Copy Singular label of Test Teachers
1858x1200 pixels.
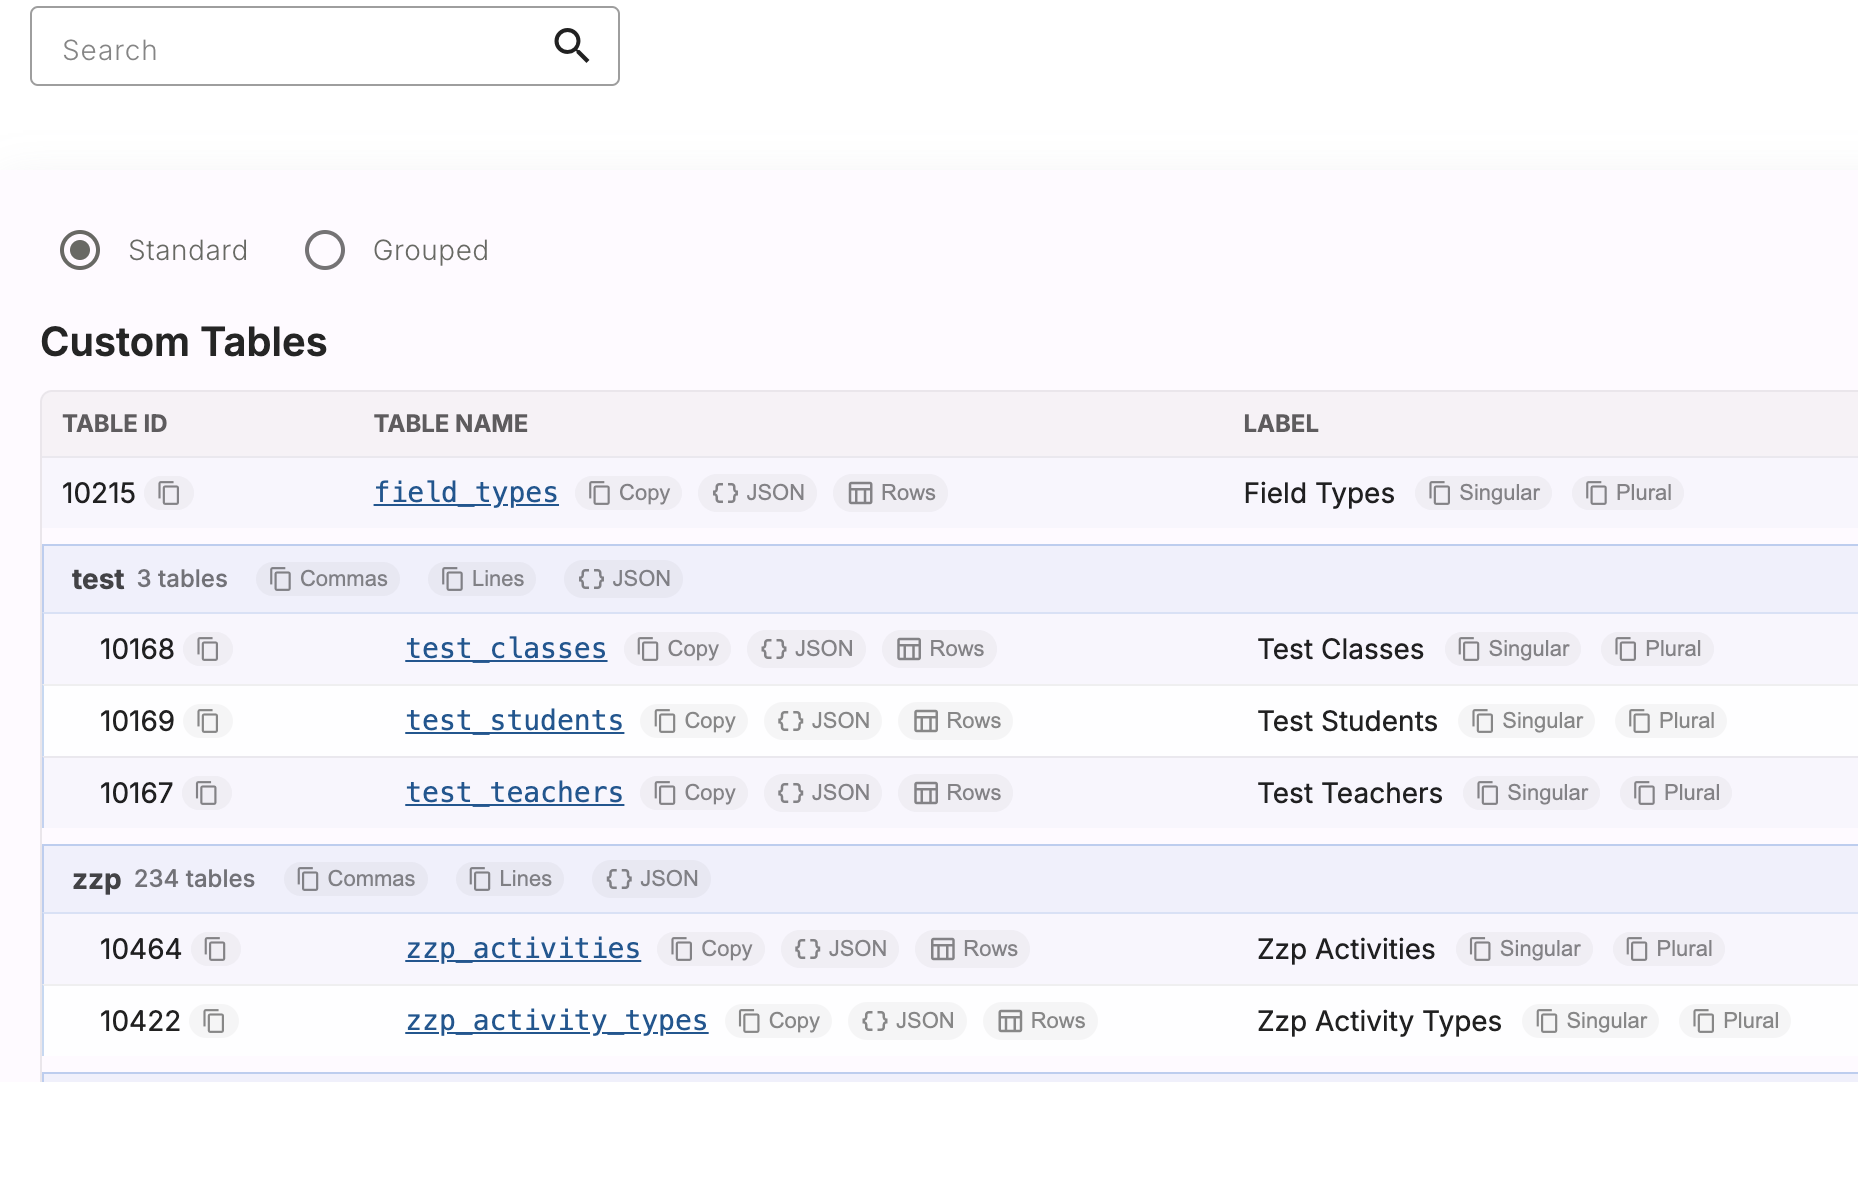pyautogui.click(x=1532, y=793)
